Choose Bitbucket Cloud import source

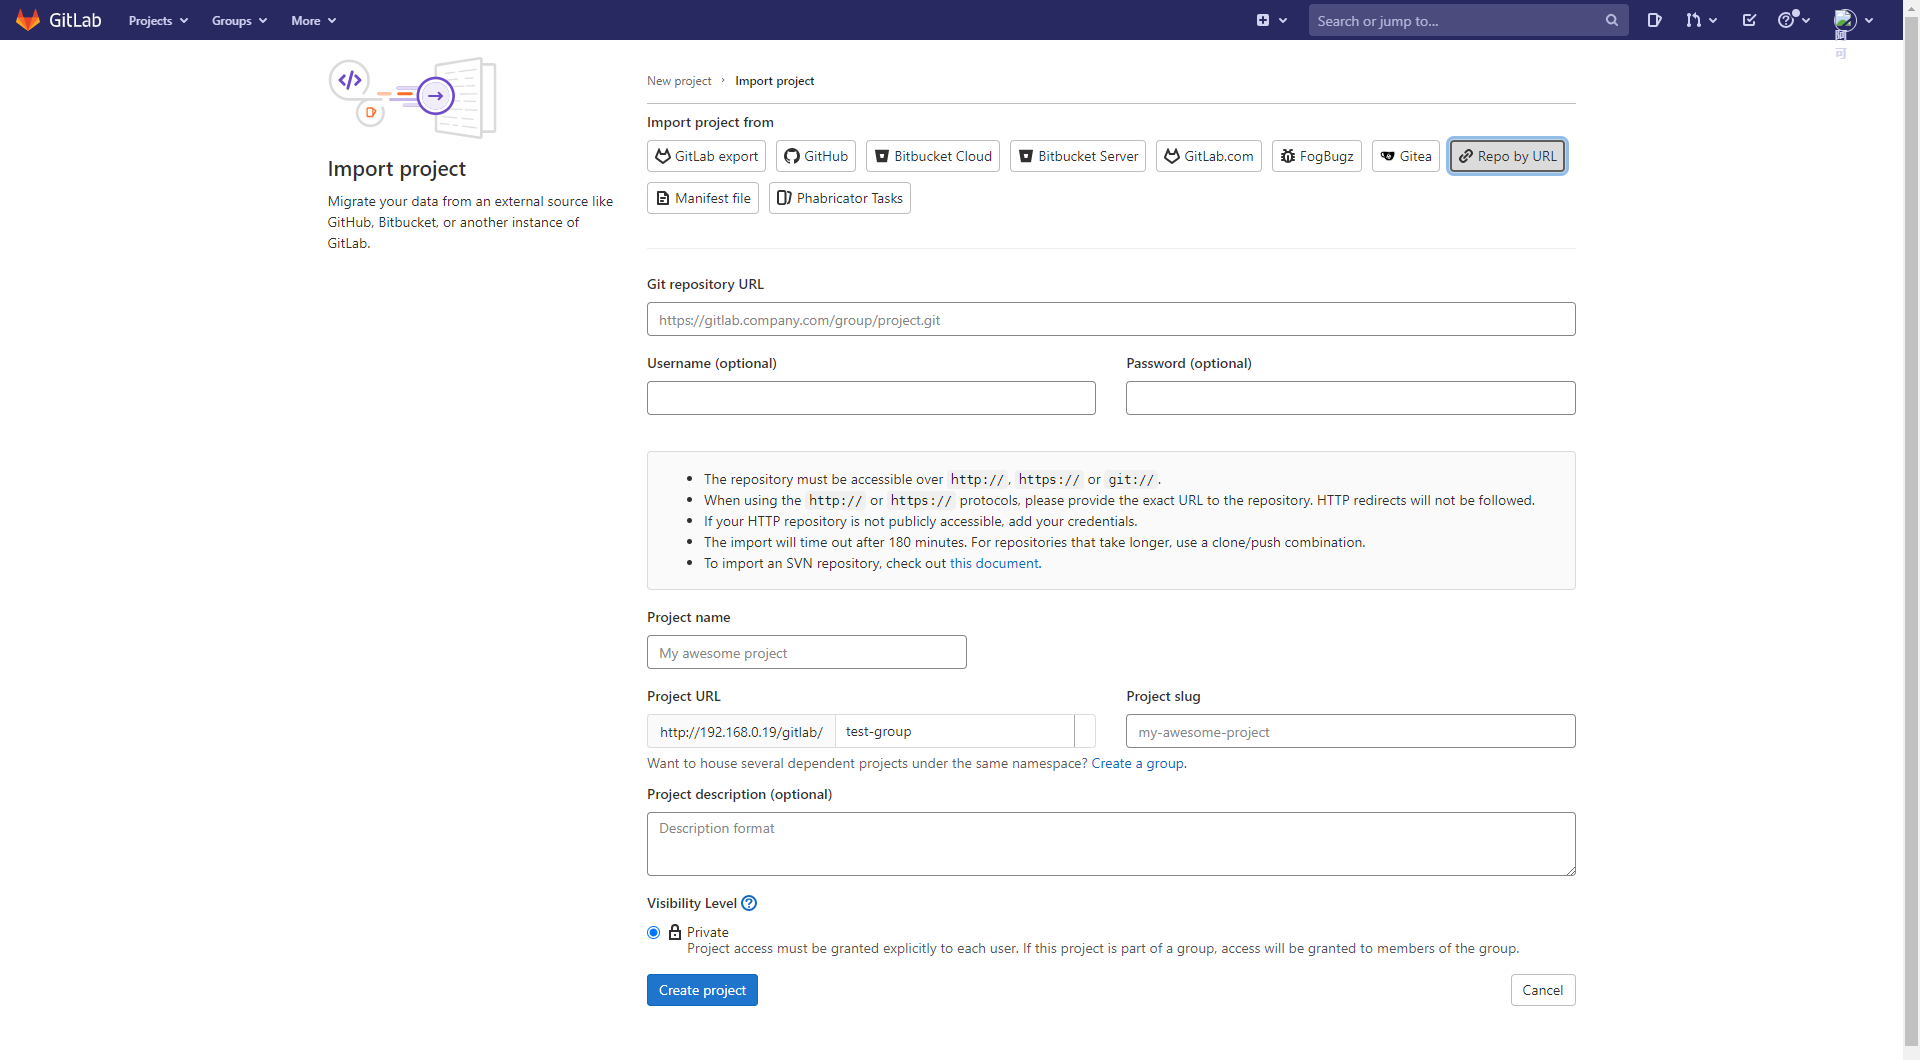933,156
